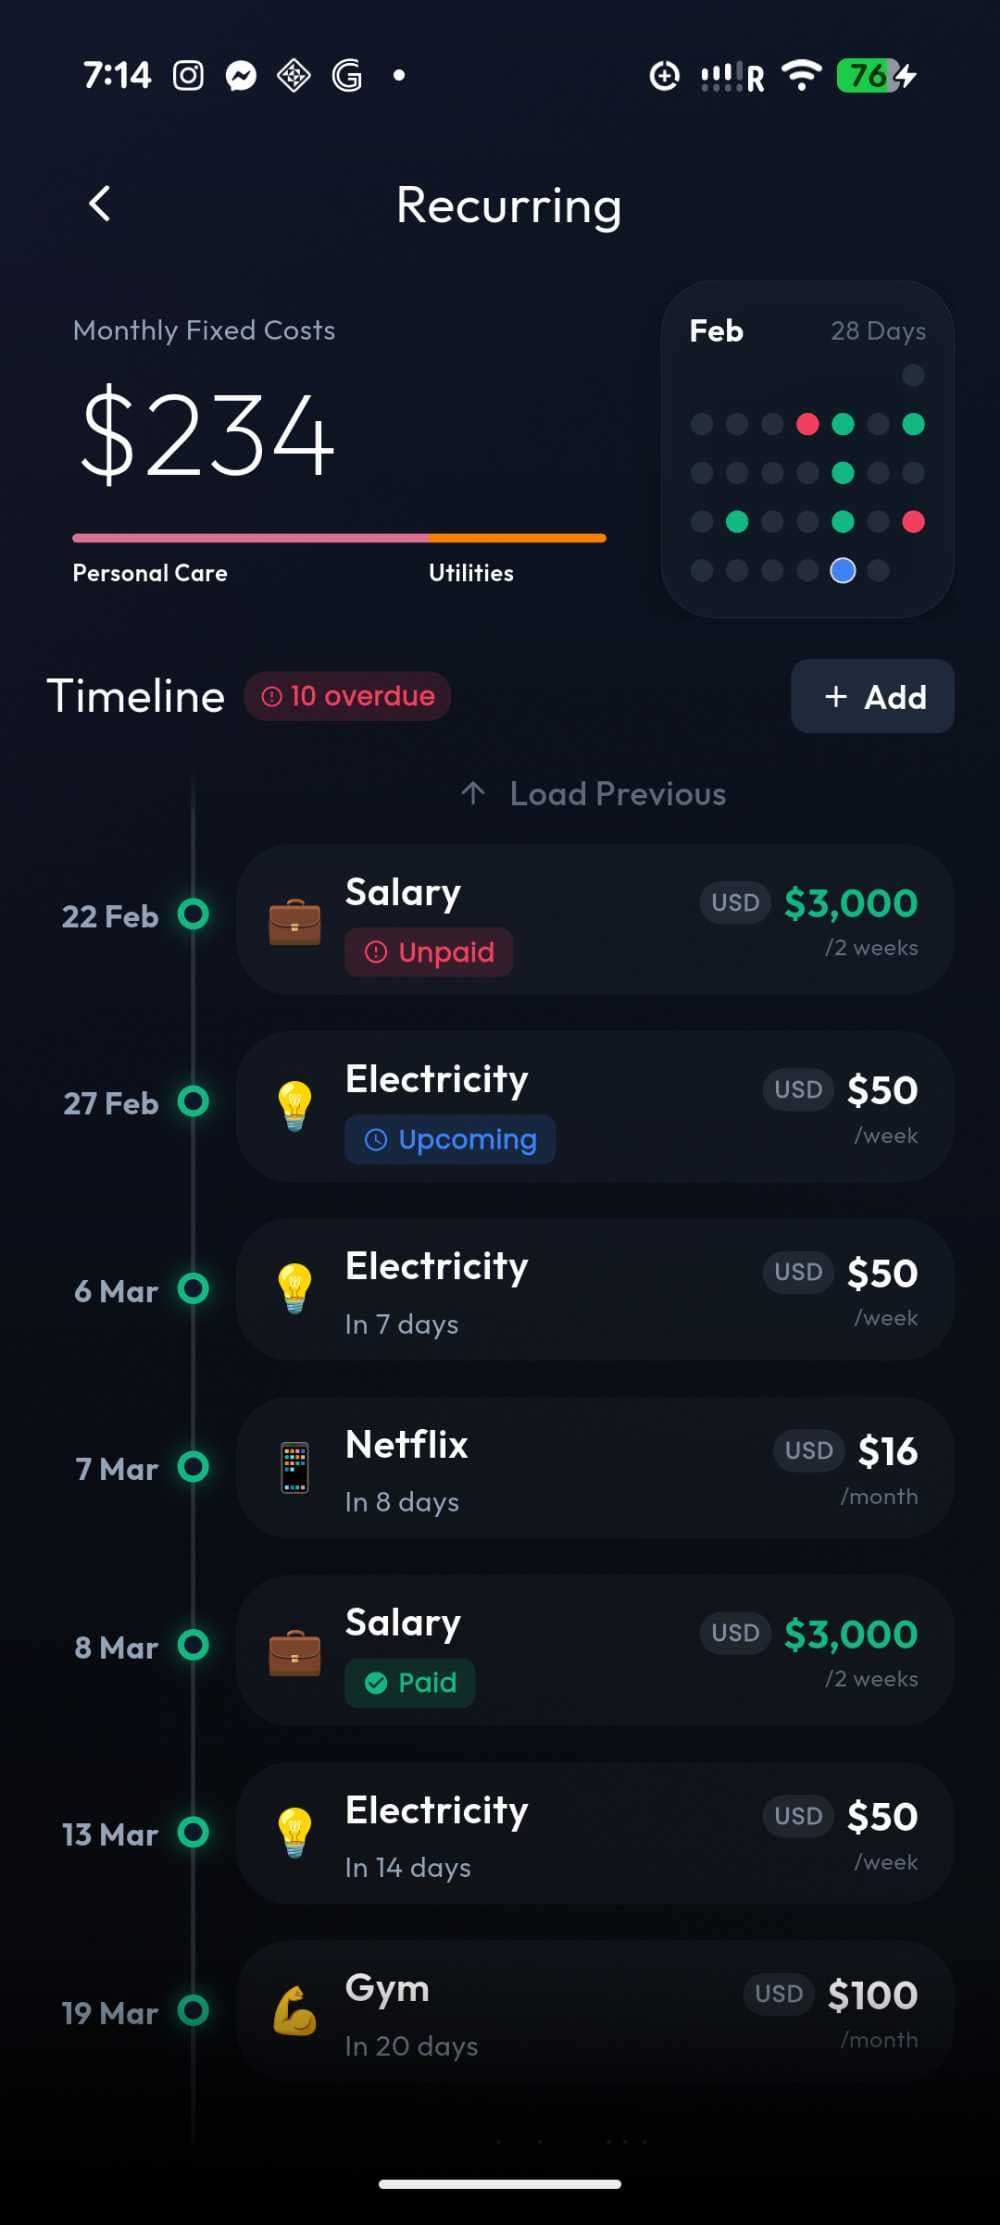Tap the back arrow at the top
Image resolution: width=1000 pixels, height=2225 pixels.
pyautogui.click(x=98, y=204)
